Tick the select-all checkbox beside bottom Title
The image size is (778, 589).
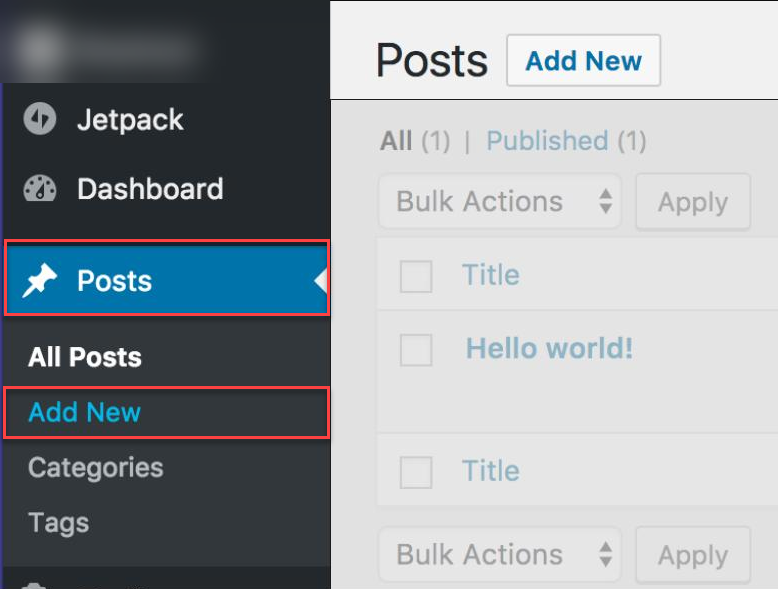(416, 472)
